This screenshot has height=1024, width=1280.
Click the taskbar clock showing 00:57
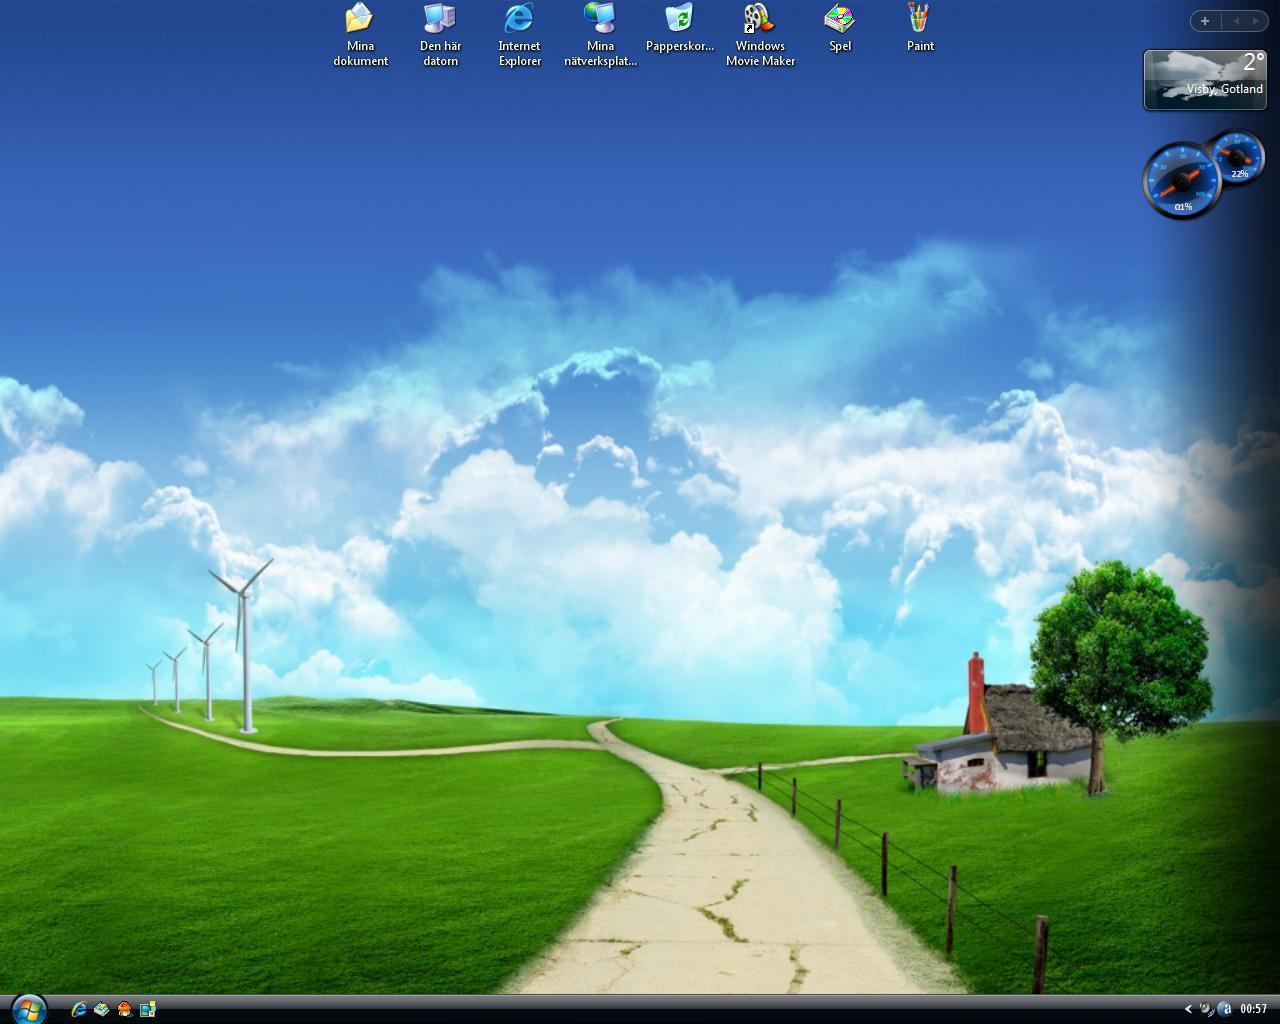click(x=1253, y=1009)
